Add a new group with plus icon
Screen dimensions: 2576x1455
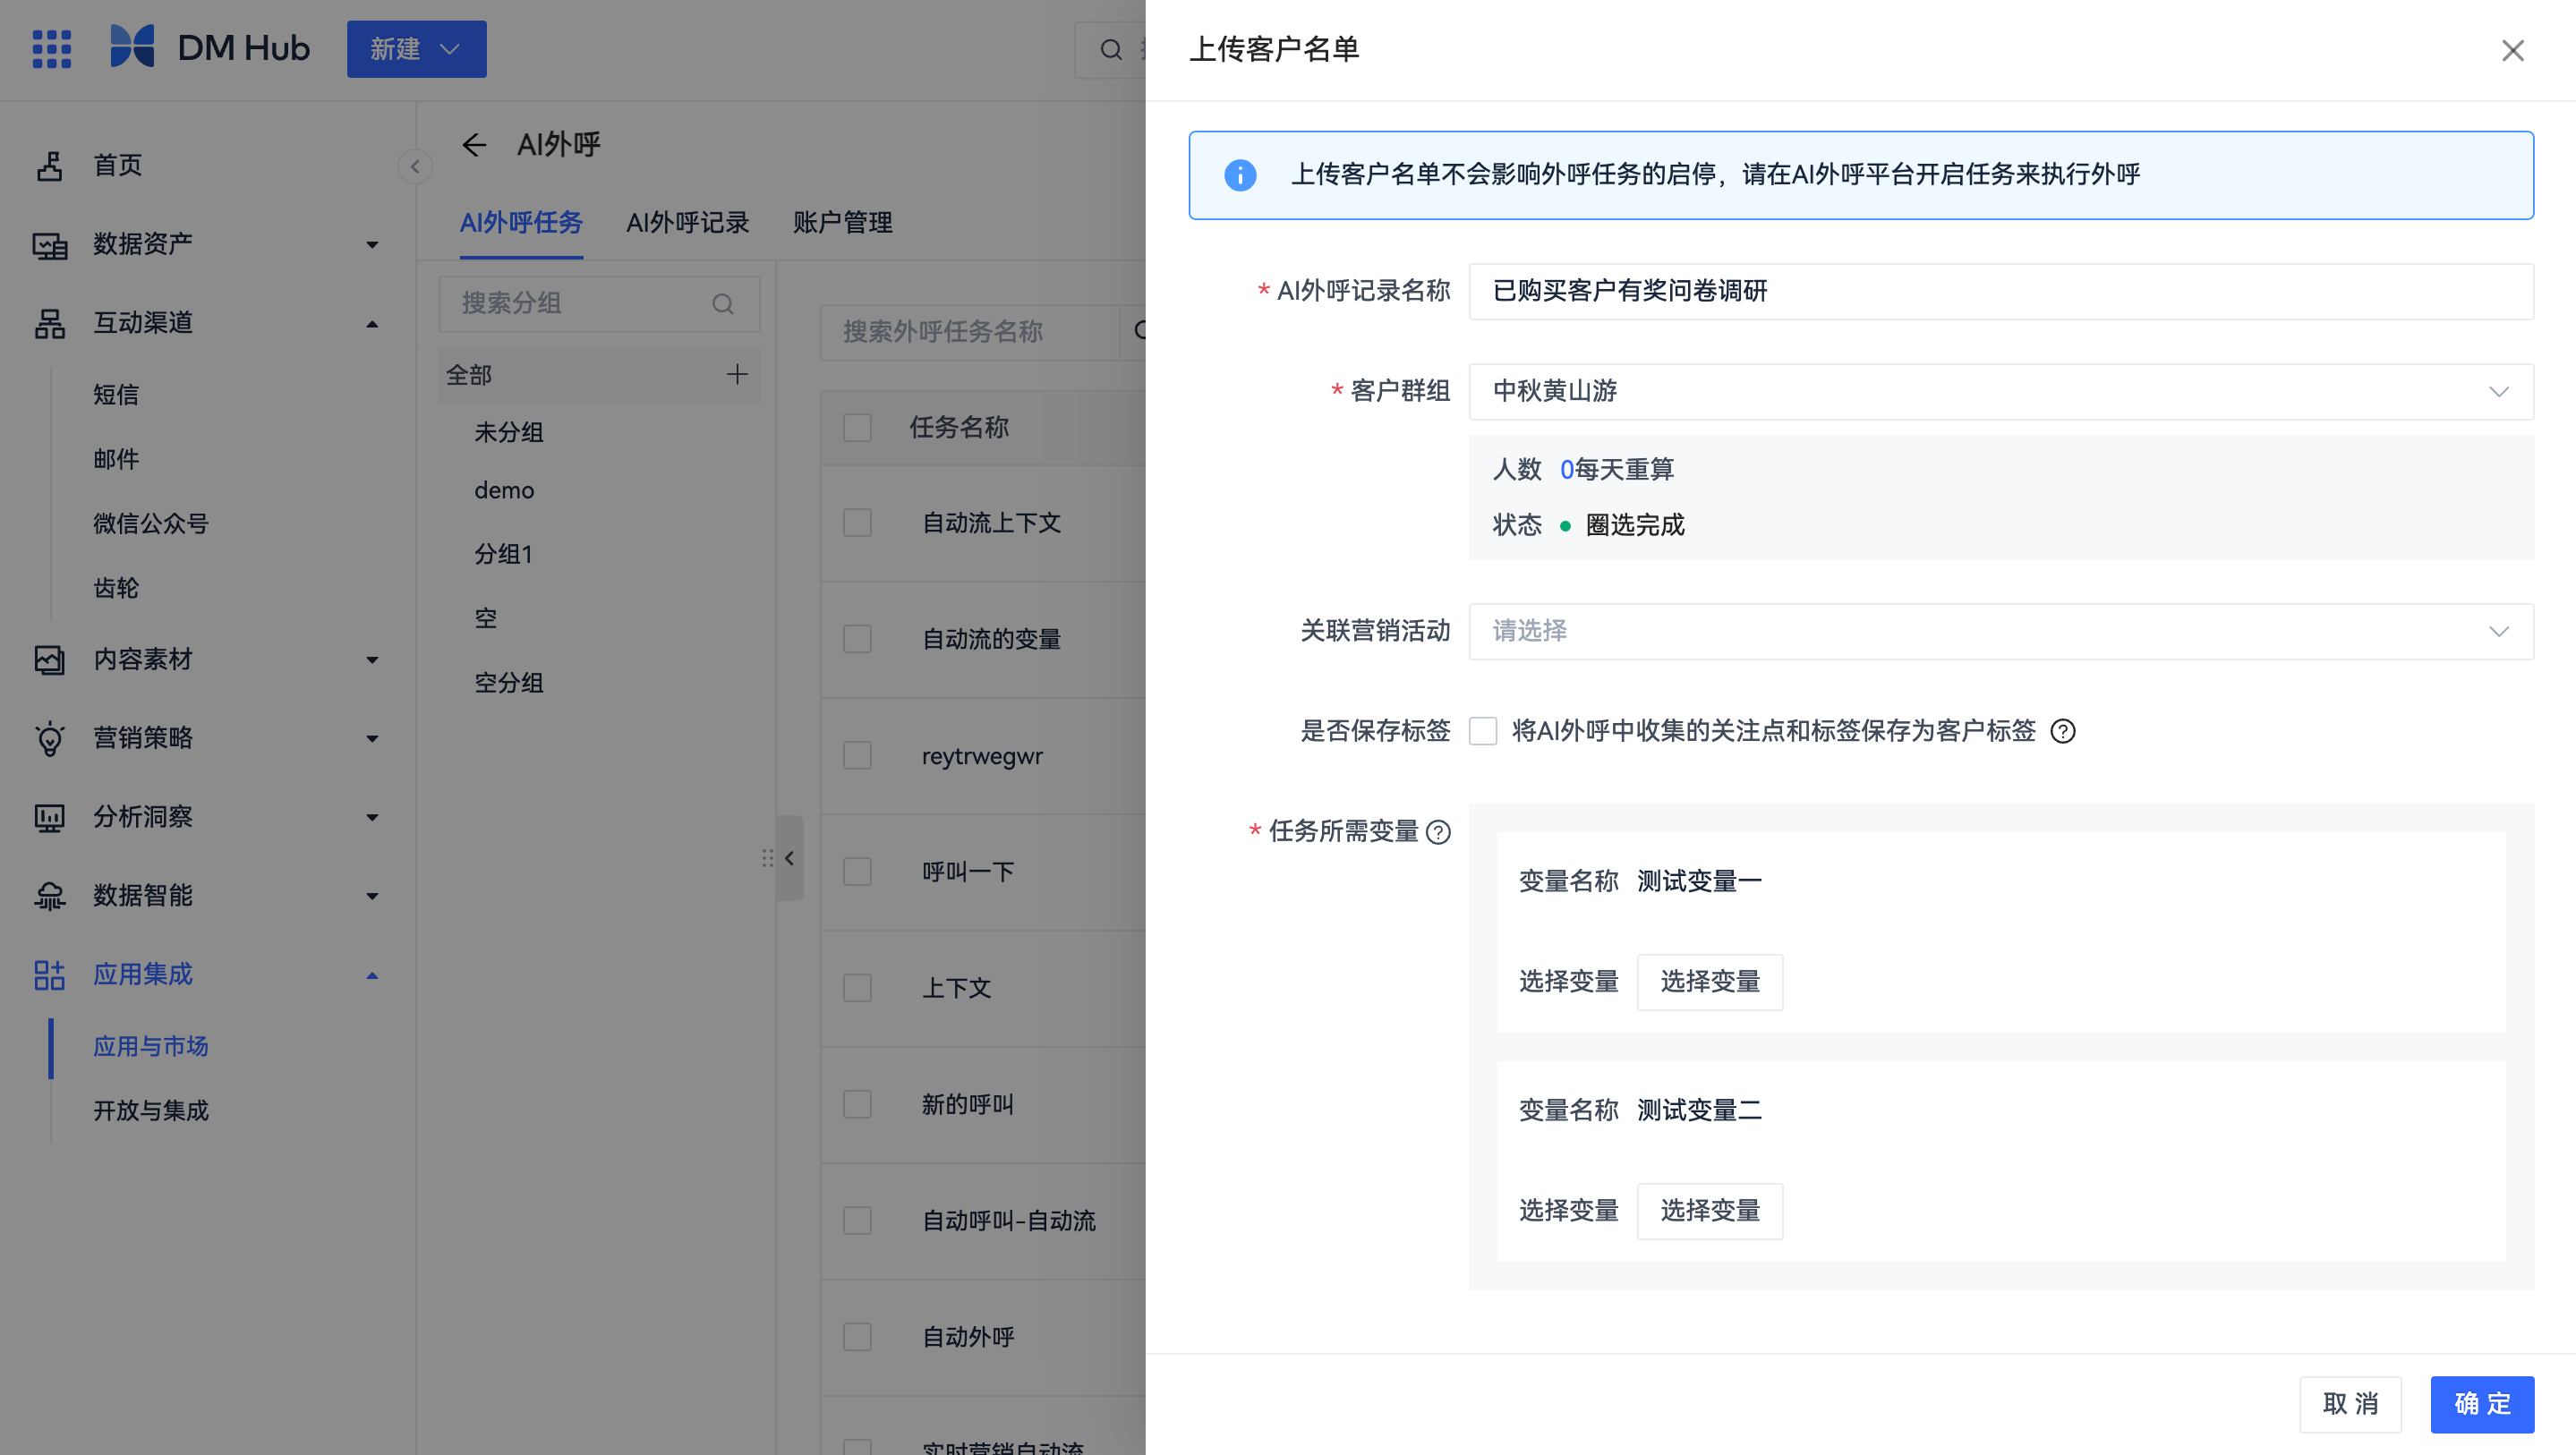(737, 374)
